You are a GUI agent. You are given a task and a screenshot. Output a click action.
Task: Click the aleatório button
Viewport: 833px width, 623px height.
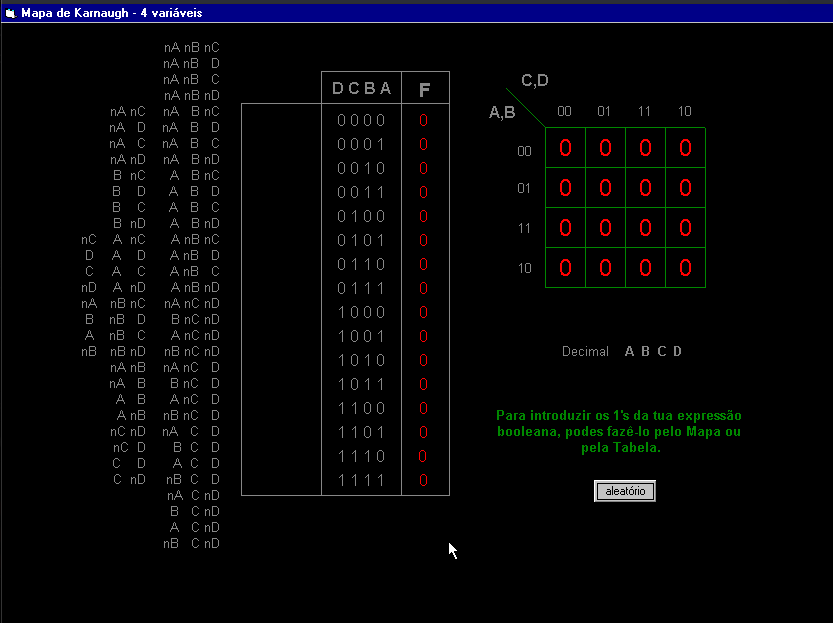coord(624,491)
